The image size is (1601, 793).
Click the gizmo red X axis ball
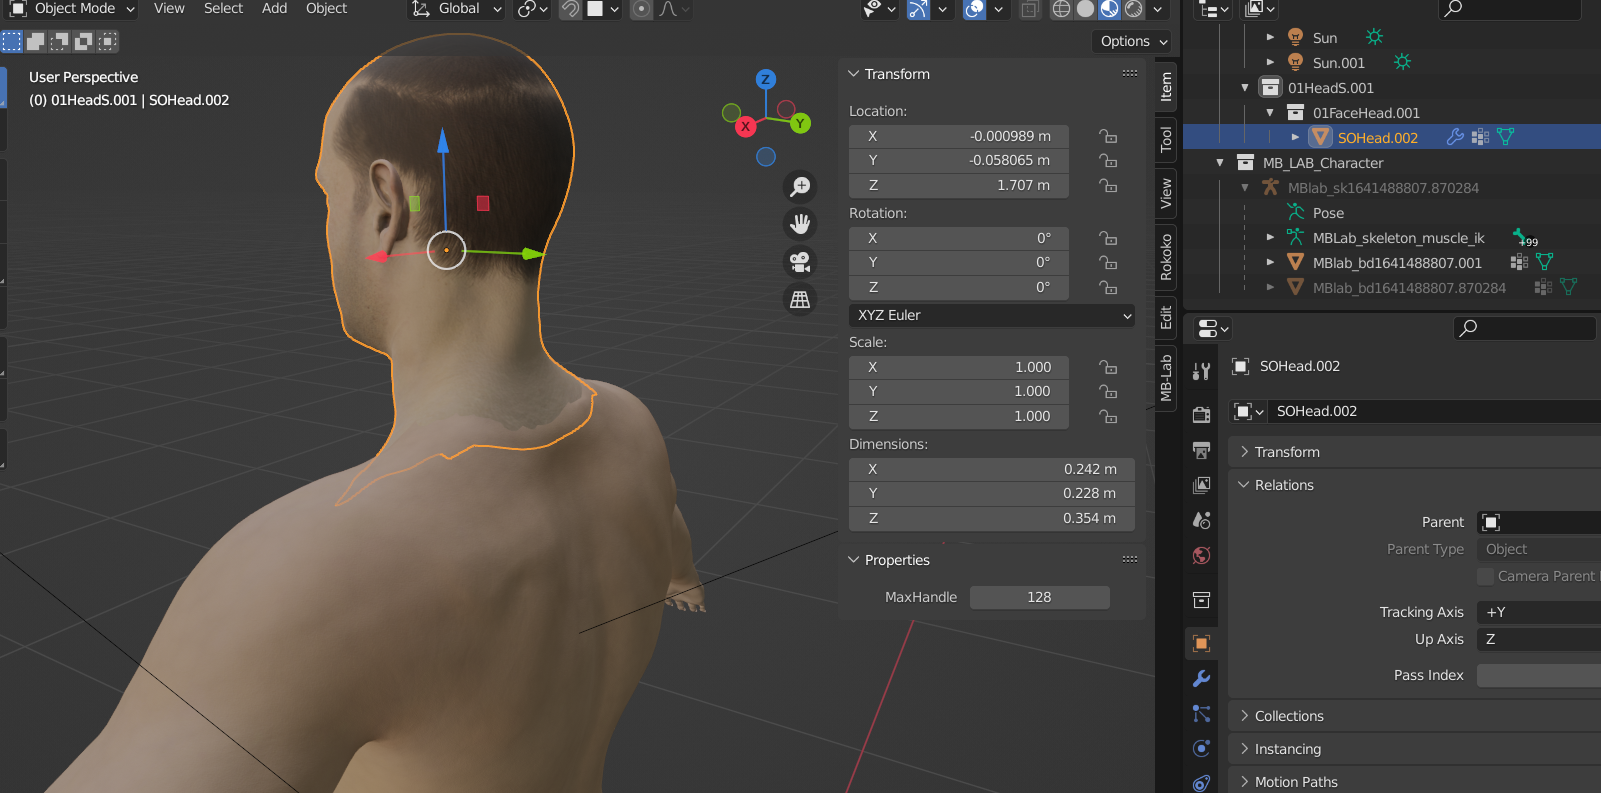(745, 127)
